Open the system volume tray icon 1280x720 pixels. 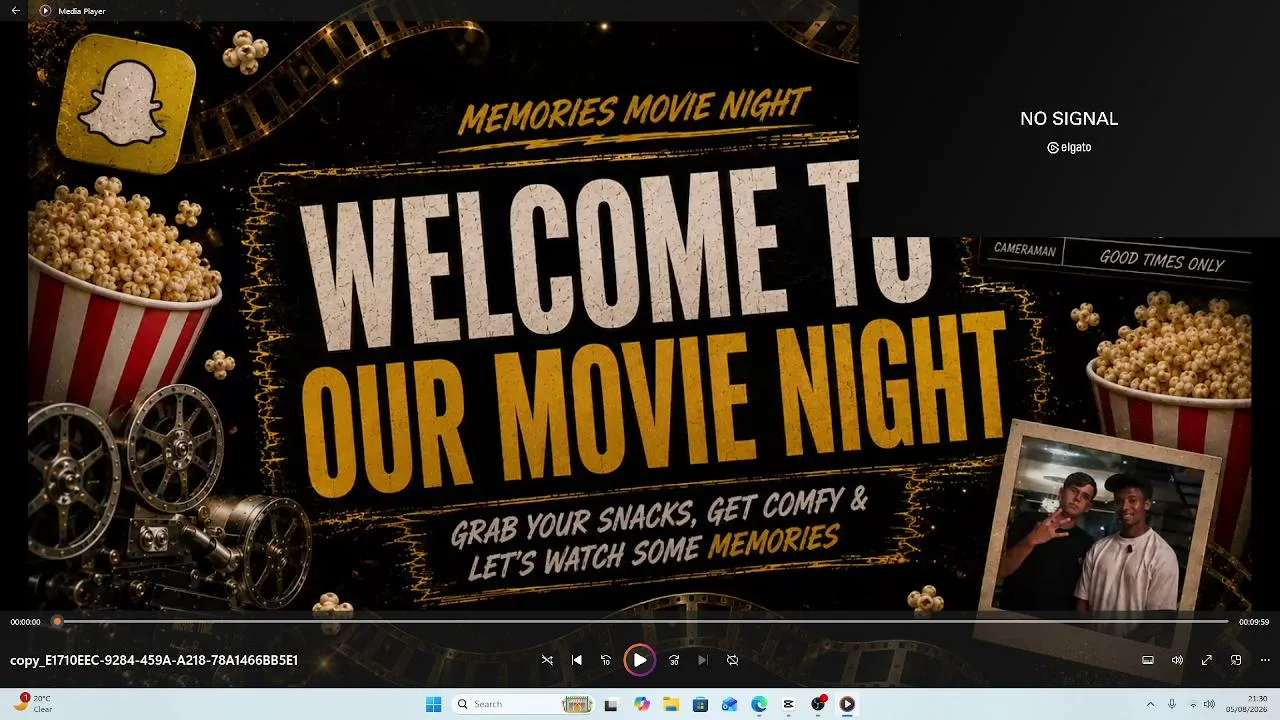coord(1209,704)
